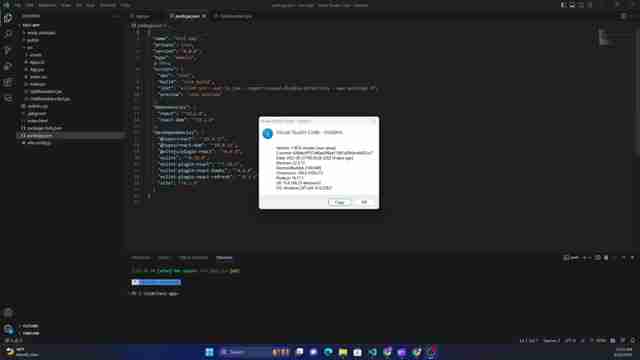Click the minimap in the editor

[614, 37]
